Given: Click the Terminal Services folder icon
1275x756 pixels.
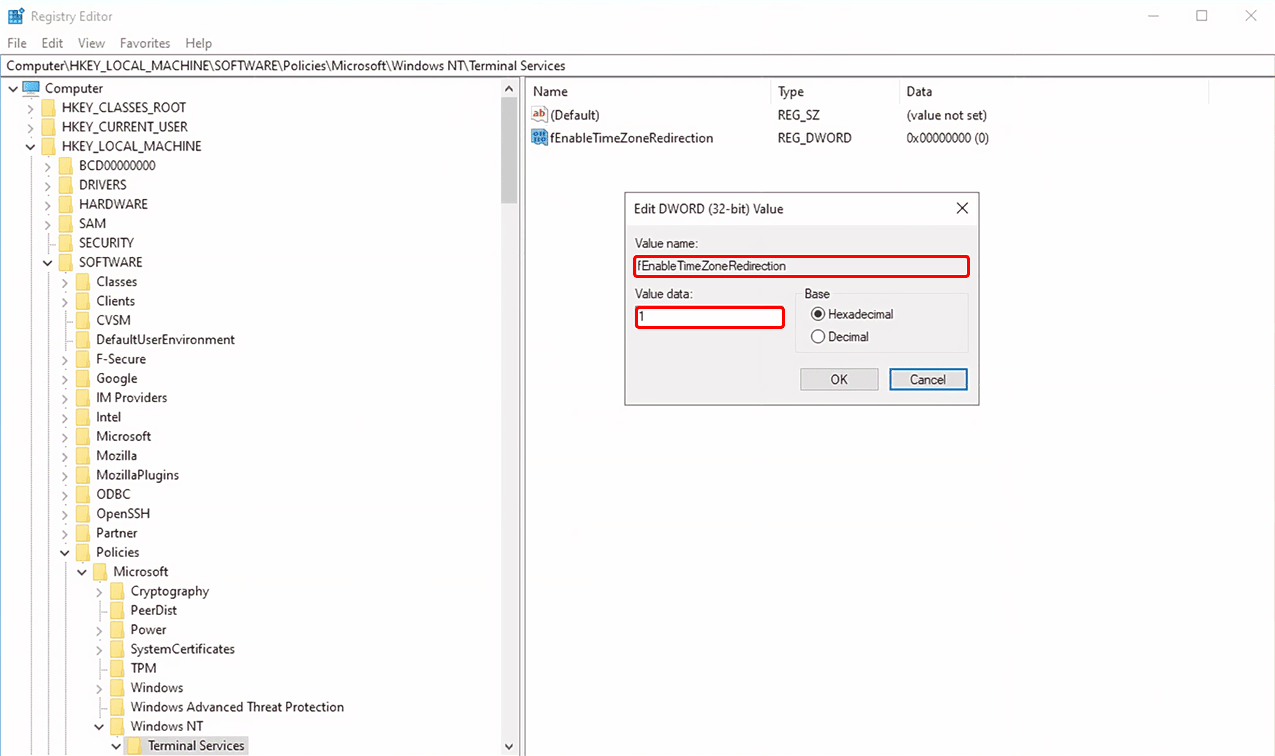Looking at the screenshot, I should click(x=135, y=746).
